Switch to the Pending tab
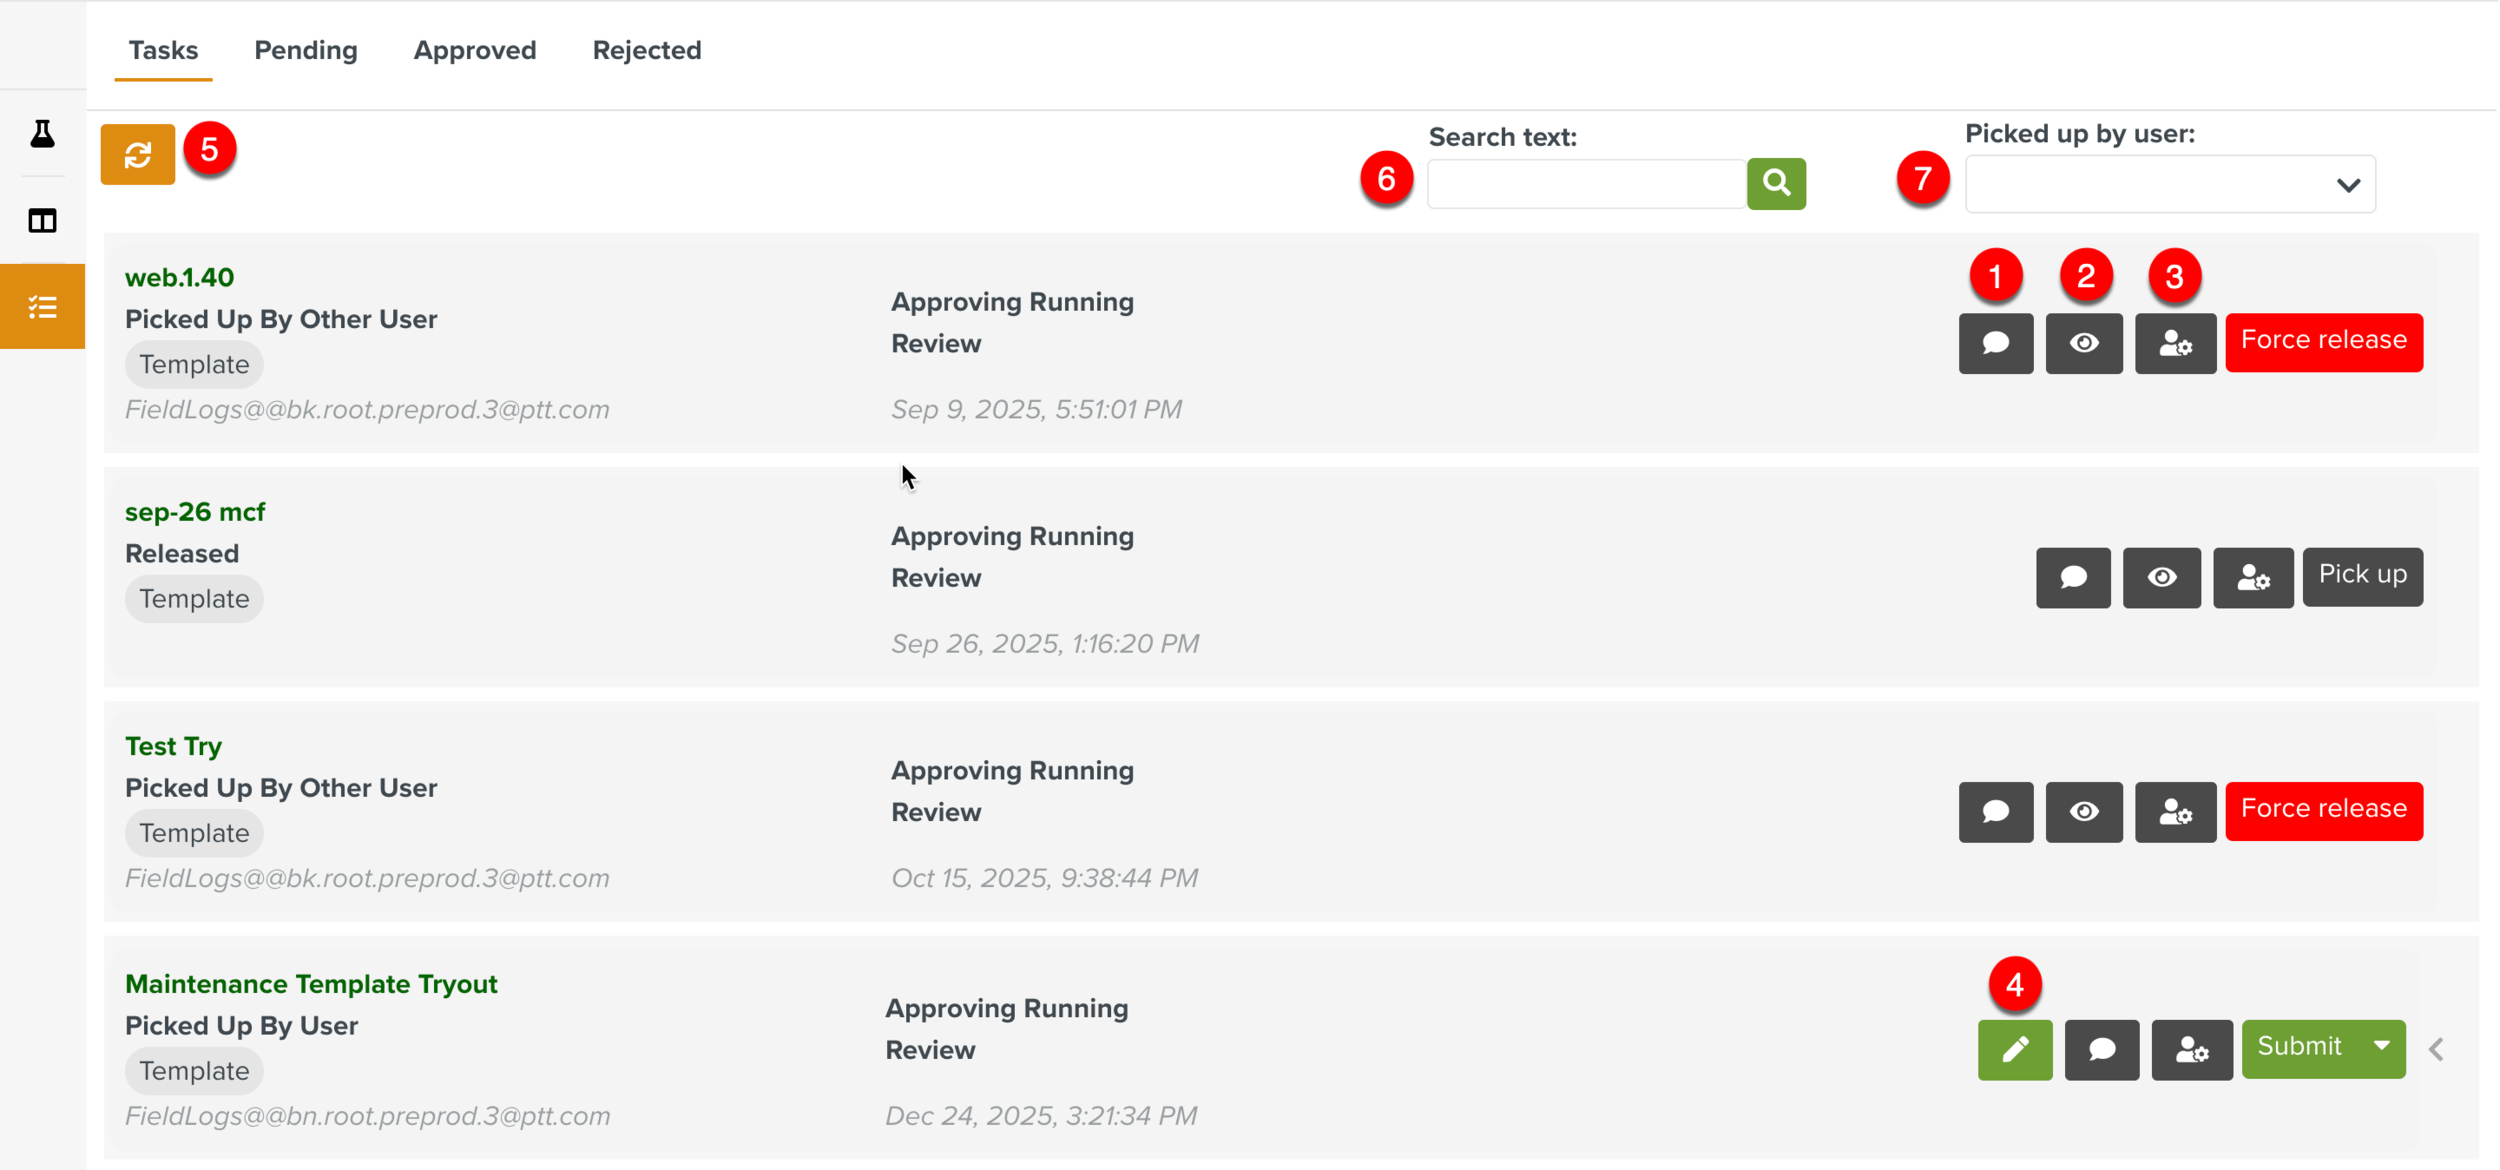Viewport: 2500px width, 1170px height. click(305, 50)
